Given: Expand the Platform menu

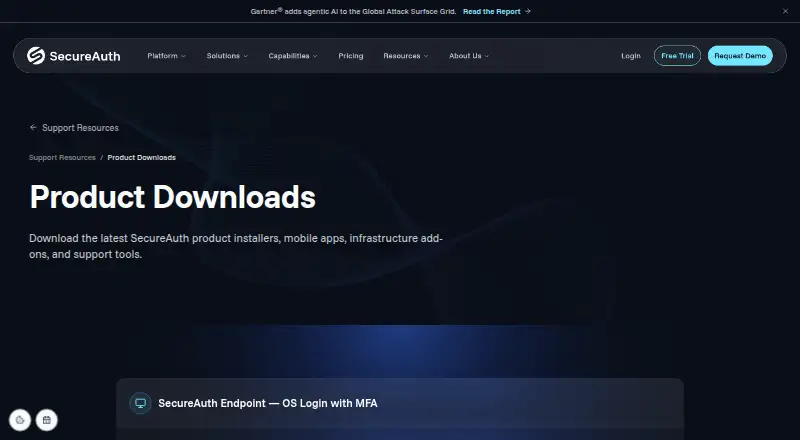Looking at the screenshot, I should tap(166, 56).
